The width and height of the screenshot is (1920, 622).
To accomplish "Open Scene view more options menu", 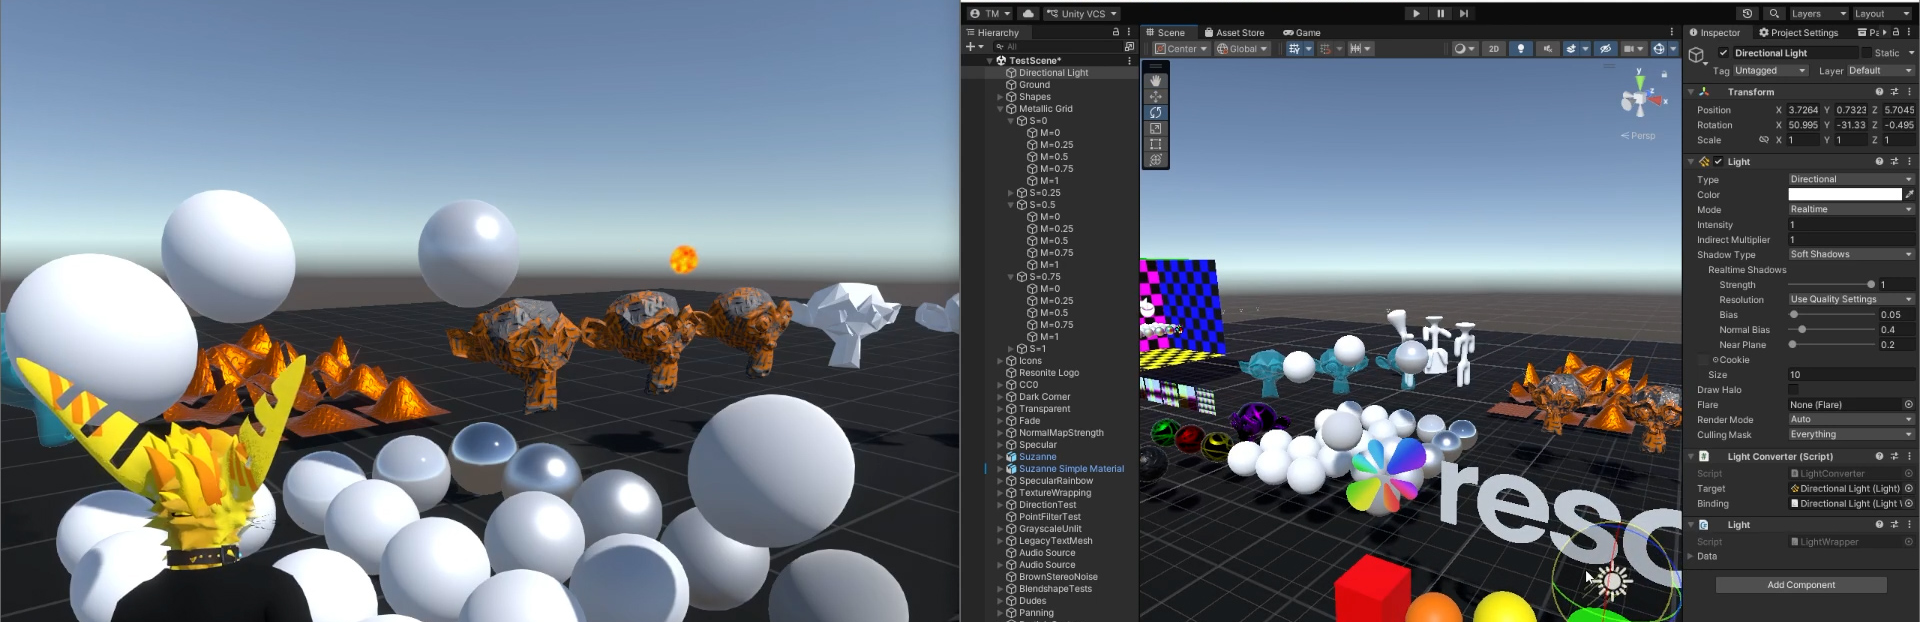I will pos(1672,32).
